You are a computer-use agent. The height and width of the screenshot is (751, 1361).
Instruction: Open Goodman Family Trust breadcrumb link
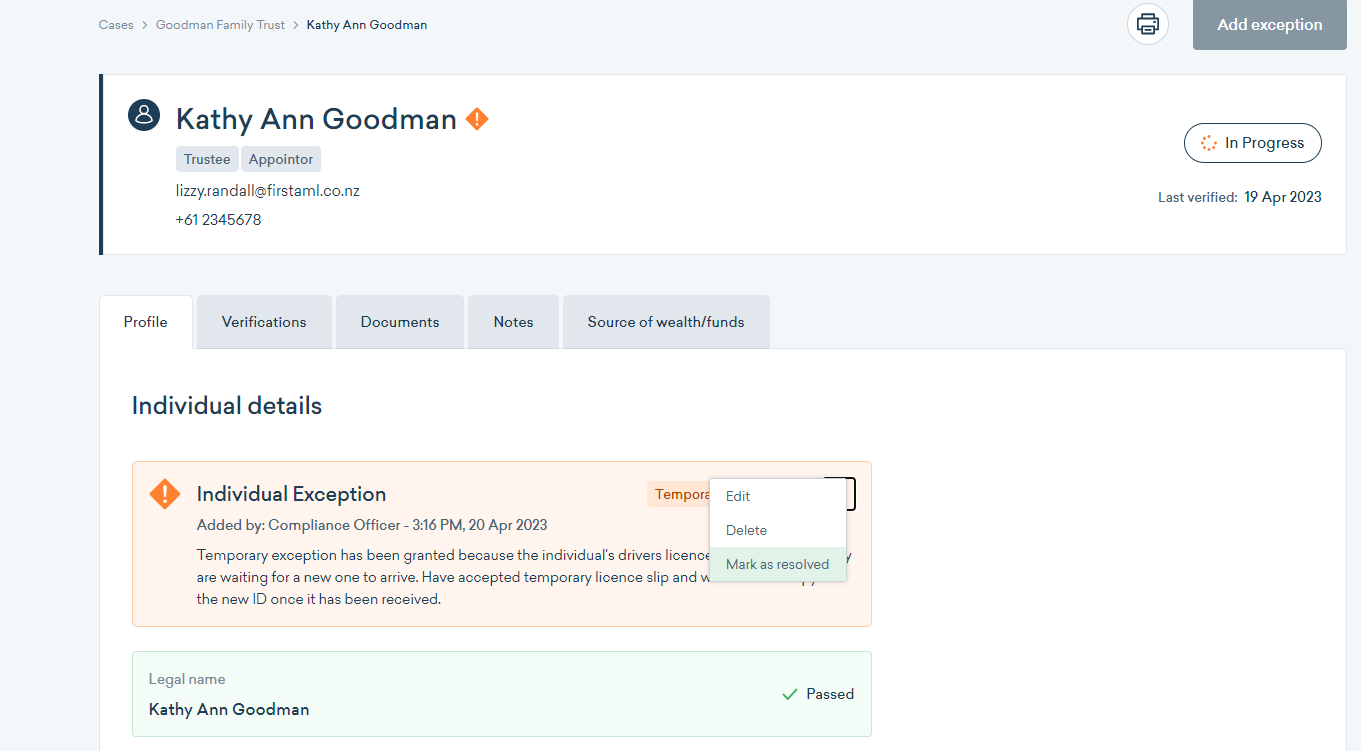pyautogui.click(x=220, y=25)
